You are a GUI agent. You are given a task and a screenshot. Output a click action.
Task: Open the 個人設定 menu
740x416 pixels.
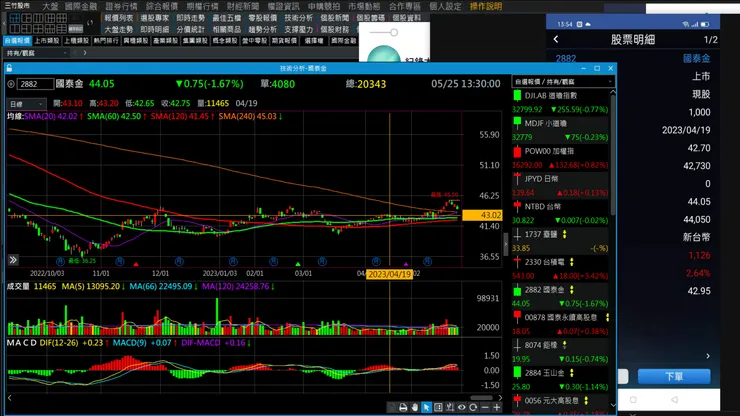click(x=445, y=6)
